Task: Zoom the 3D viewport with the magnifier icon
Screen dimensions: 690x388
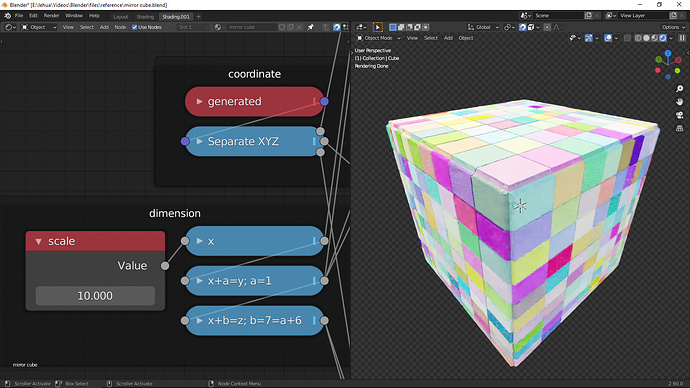Action: 679,89
